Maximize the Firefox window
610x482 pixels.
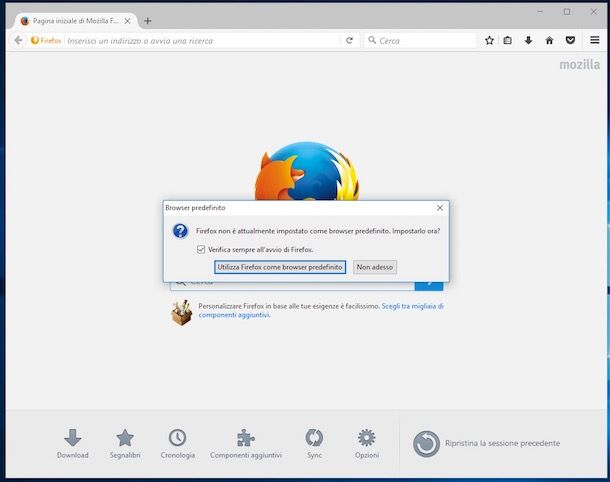(x=567, y=12)
